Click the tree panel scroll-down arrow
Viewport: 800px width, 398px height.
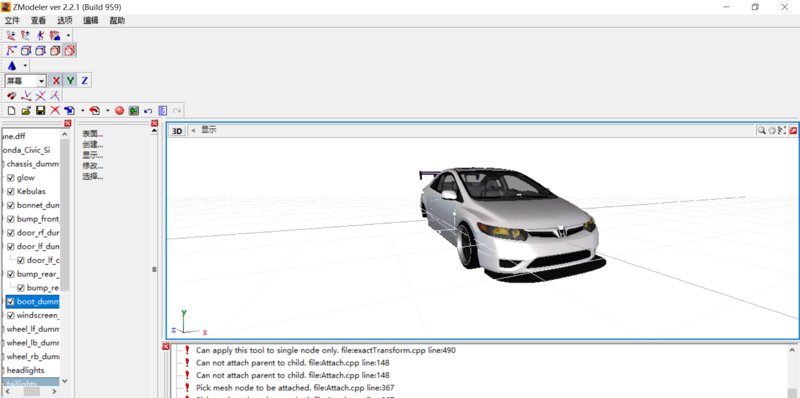[65, 381]
